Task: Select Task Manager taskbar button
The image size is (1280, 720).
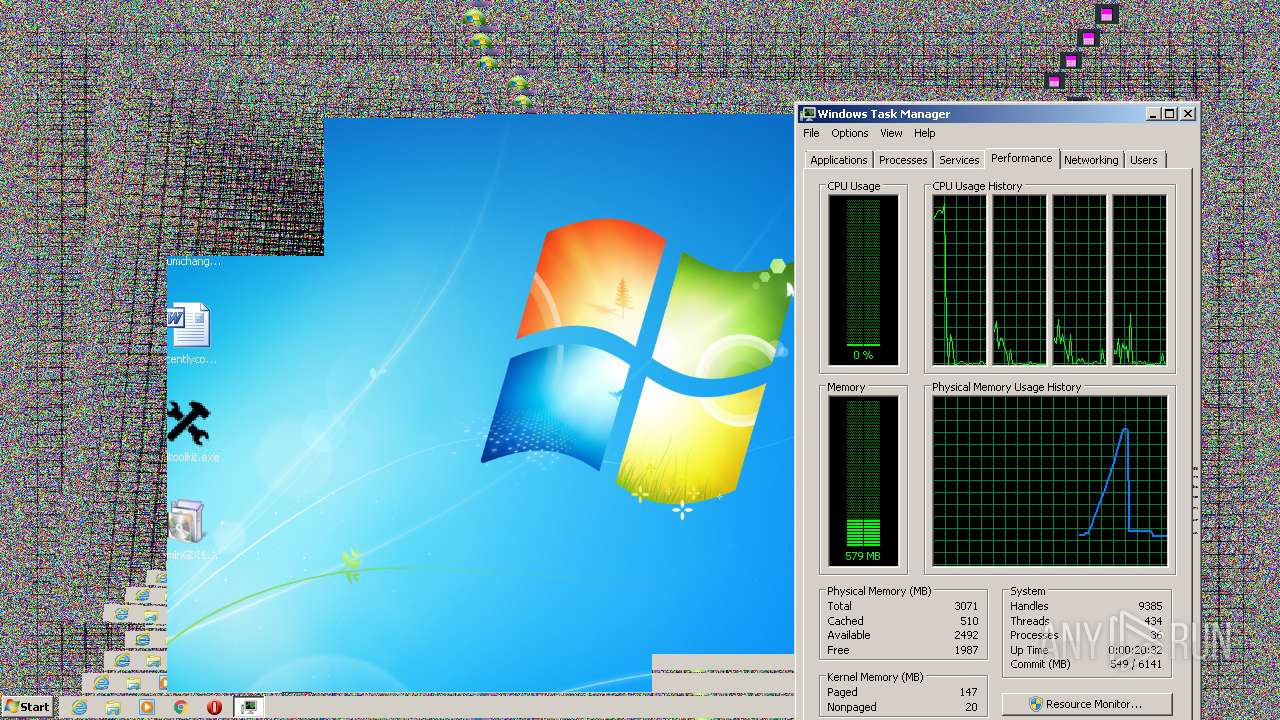Action: [x=249, y=707]
